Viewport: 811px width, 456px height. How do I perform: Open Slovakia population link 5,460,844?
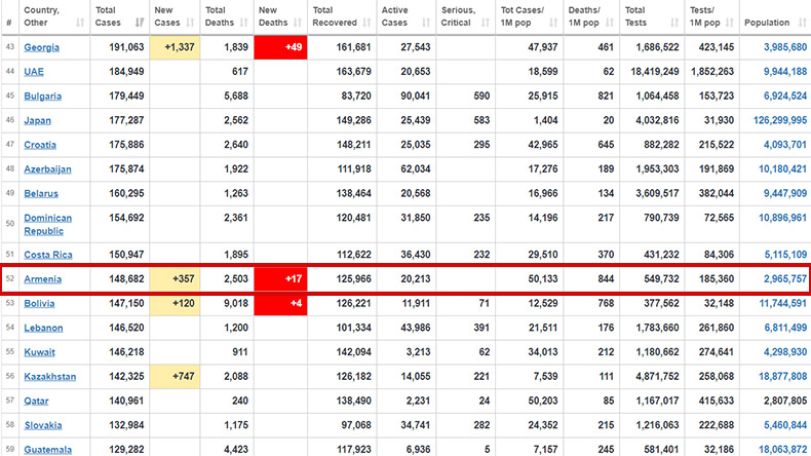[785, 425]
